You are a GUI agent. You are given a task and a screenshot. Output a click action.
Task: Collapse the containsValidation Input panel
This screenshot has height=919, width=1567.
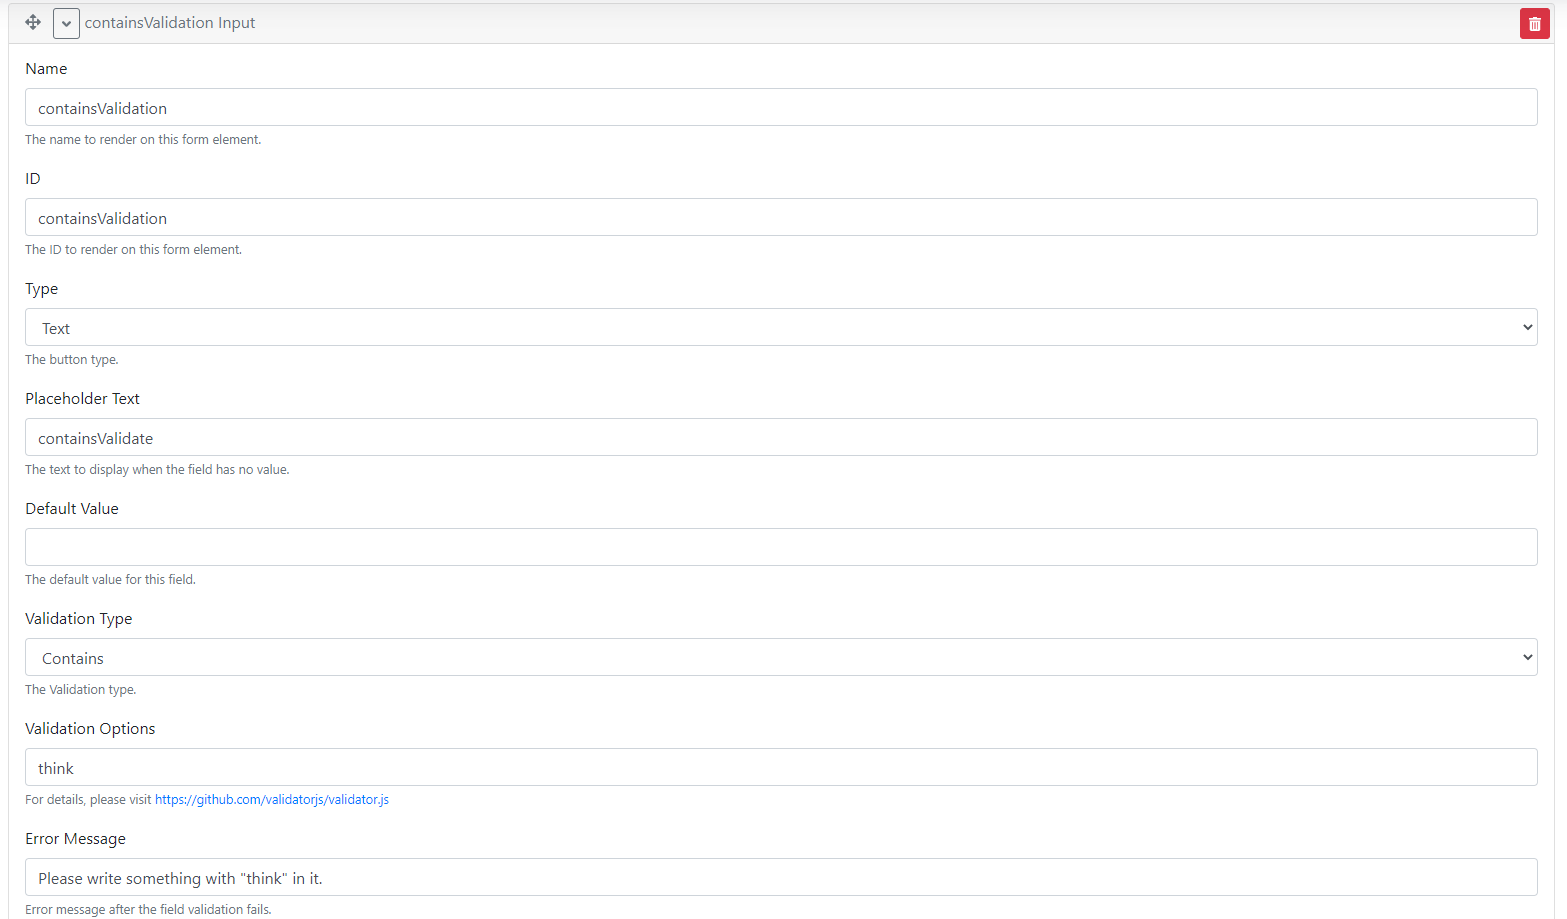click(x=66, y=23)
